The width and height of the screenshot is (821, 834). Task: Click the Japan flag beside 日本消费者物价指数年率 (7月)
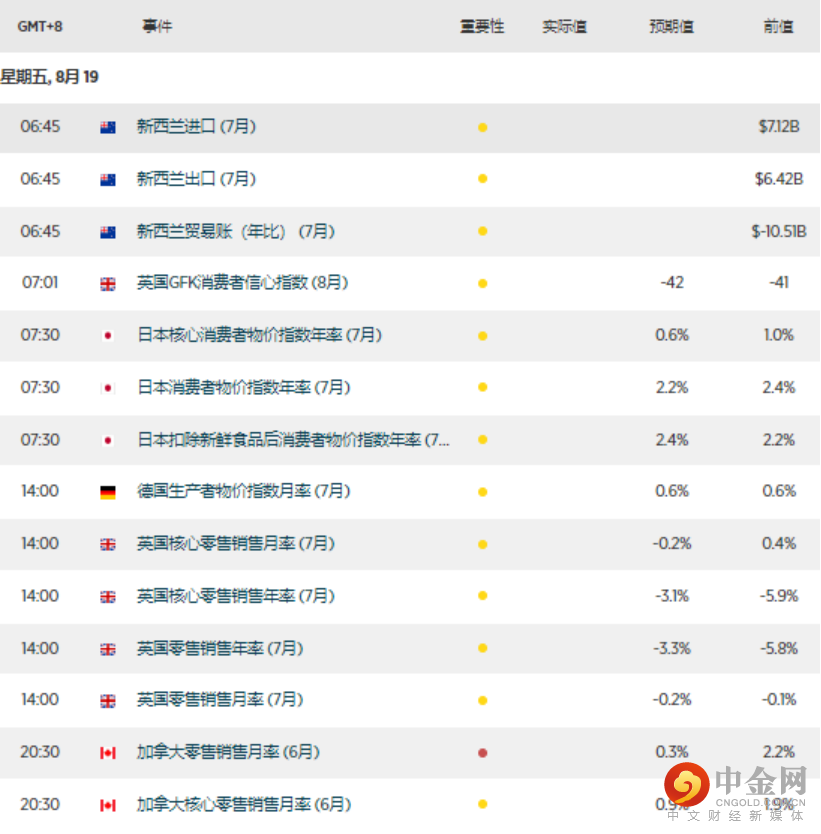tap(108, 388)
